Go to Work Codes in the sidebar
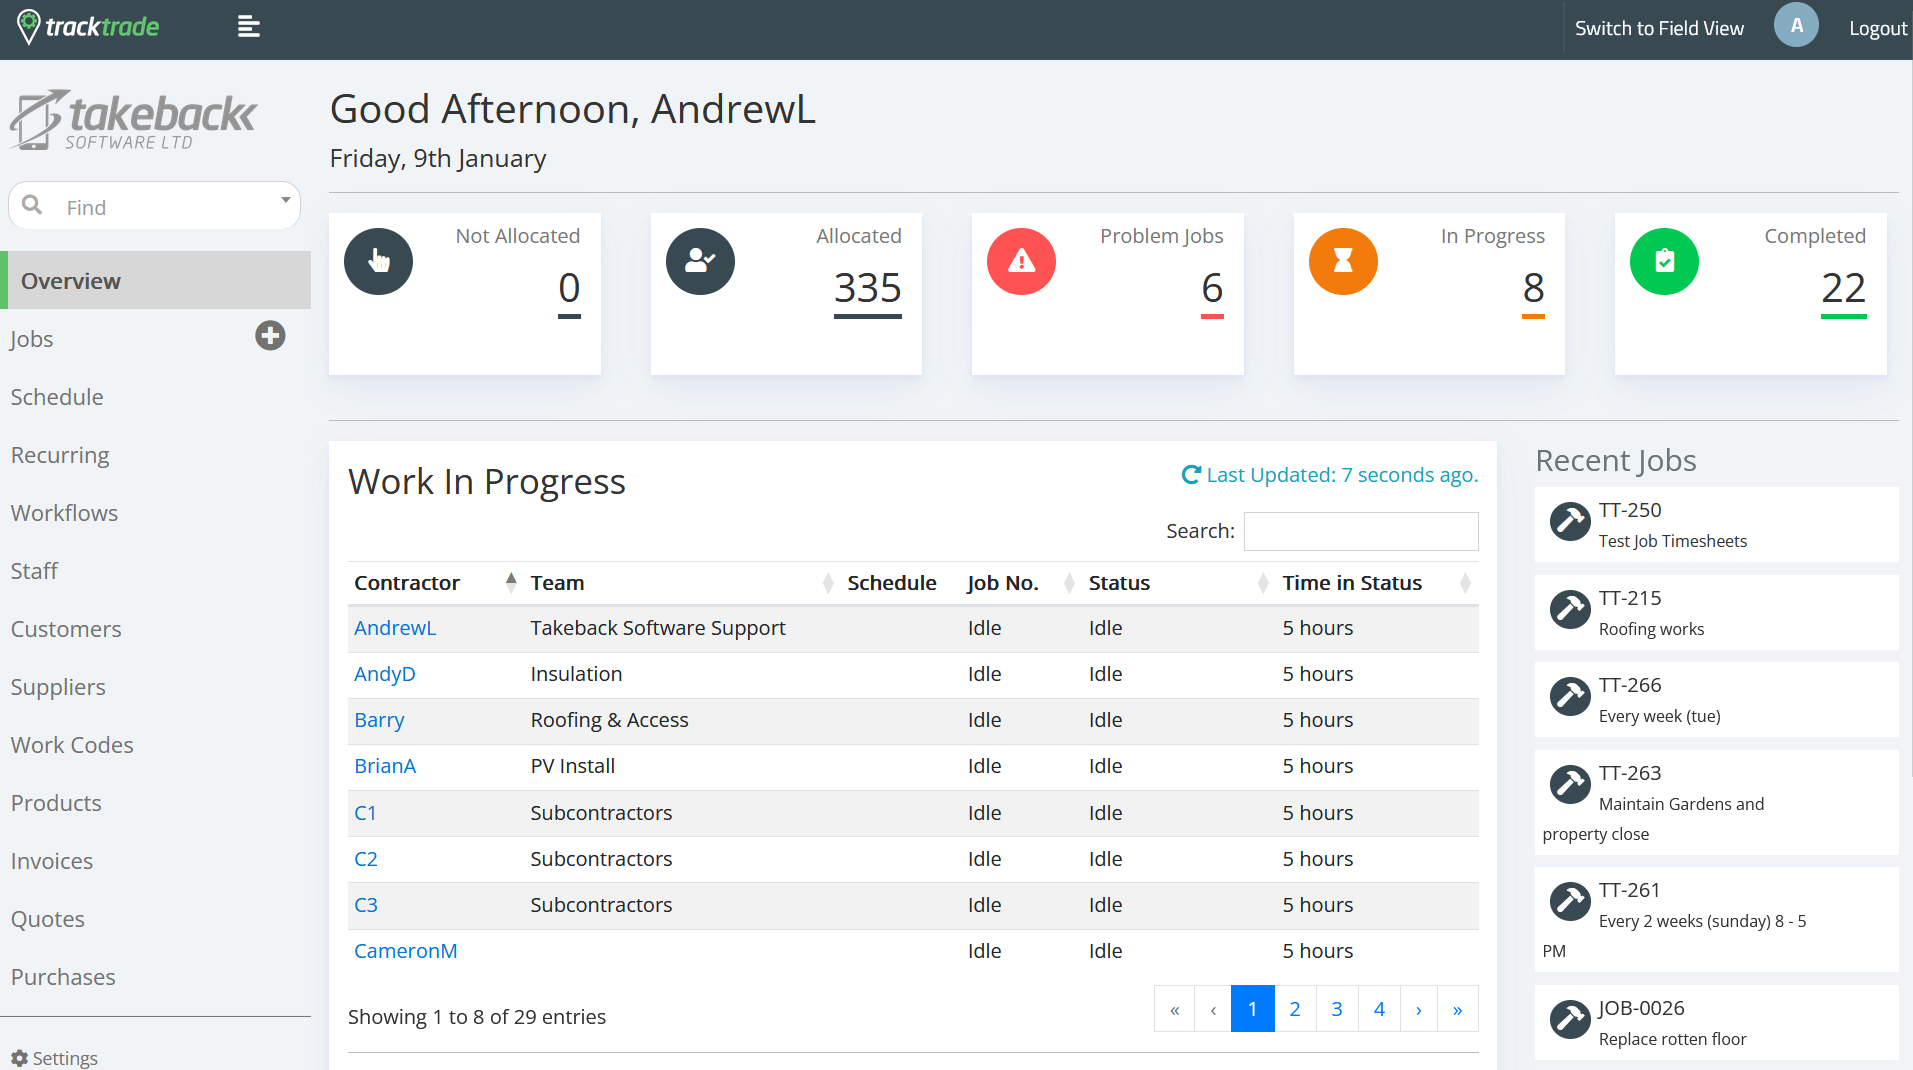 tap(72, 745)
